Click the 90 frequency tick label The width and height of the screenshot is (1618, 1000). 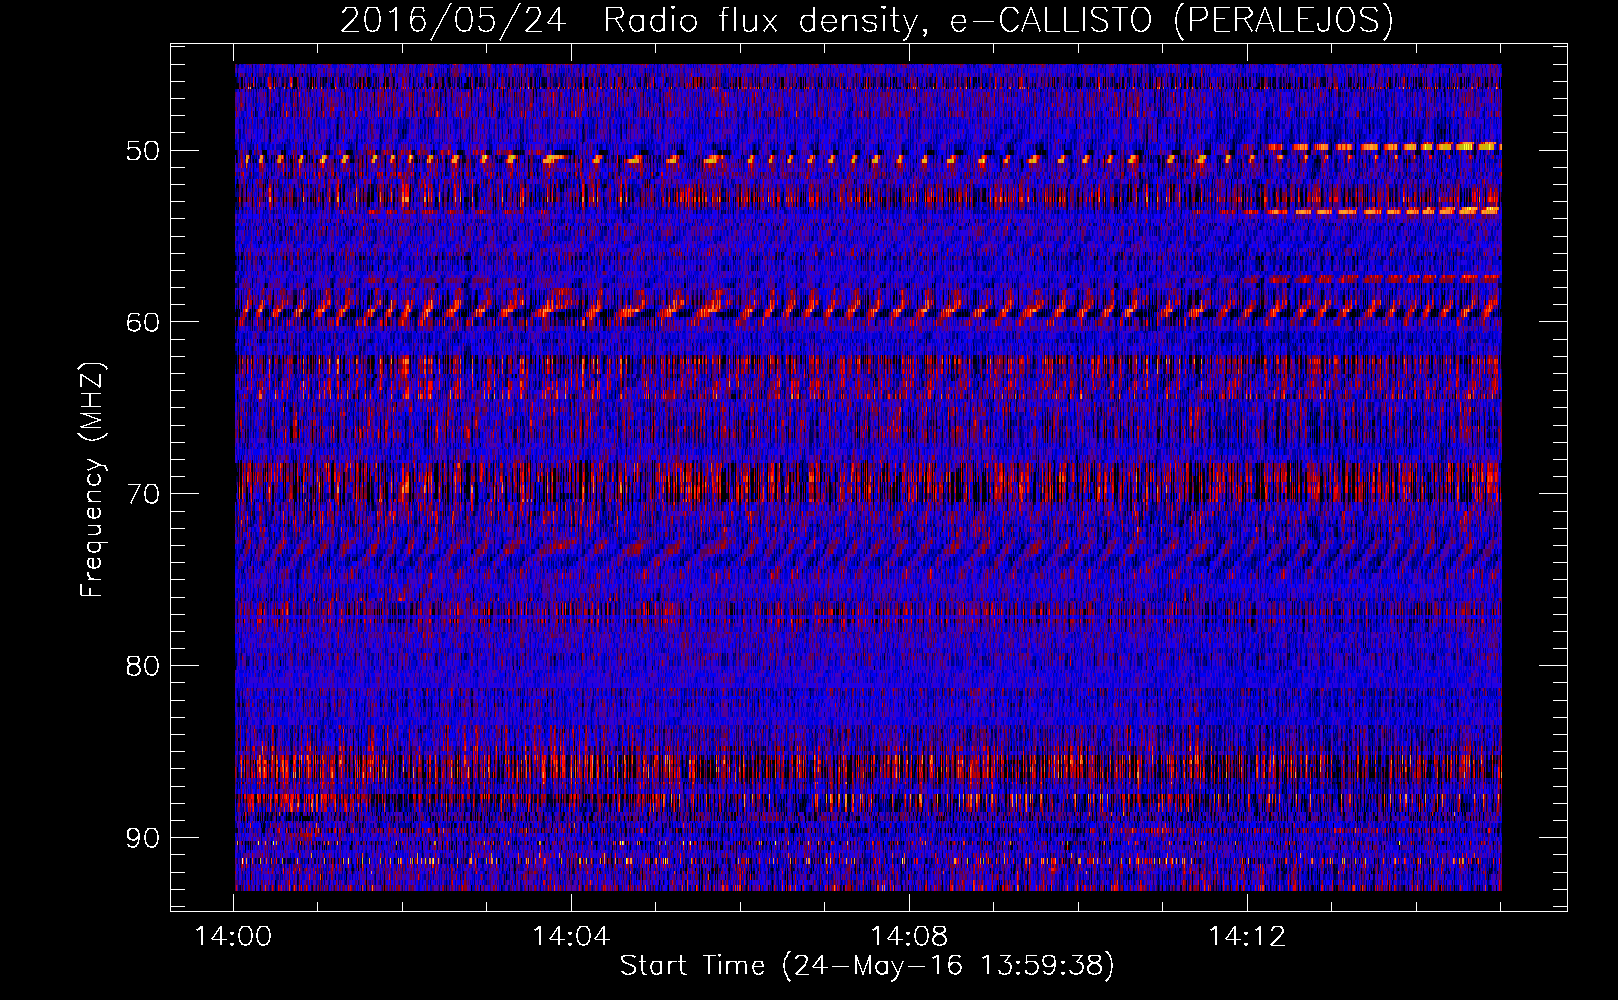click(x=142, y=837)
